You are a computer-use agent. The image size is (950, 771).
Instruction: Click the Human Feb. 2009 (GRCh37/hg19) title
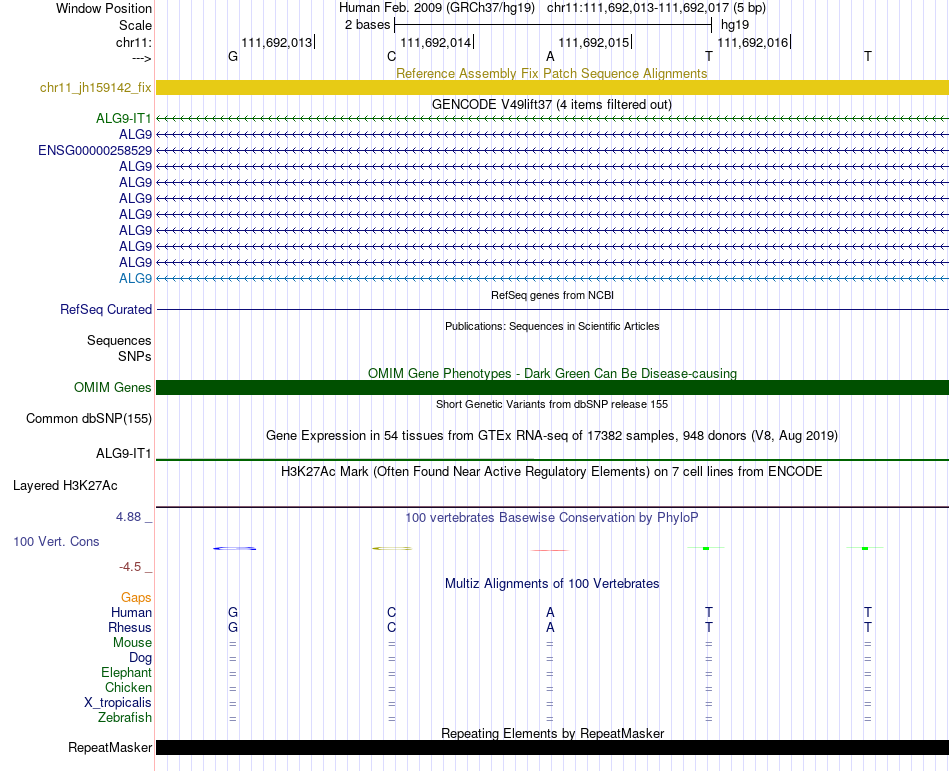[437, 8]
